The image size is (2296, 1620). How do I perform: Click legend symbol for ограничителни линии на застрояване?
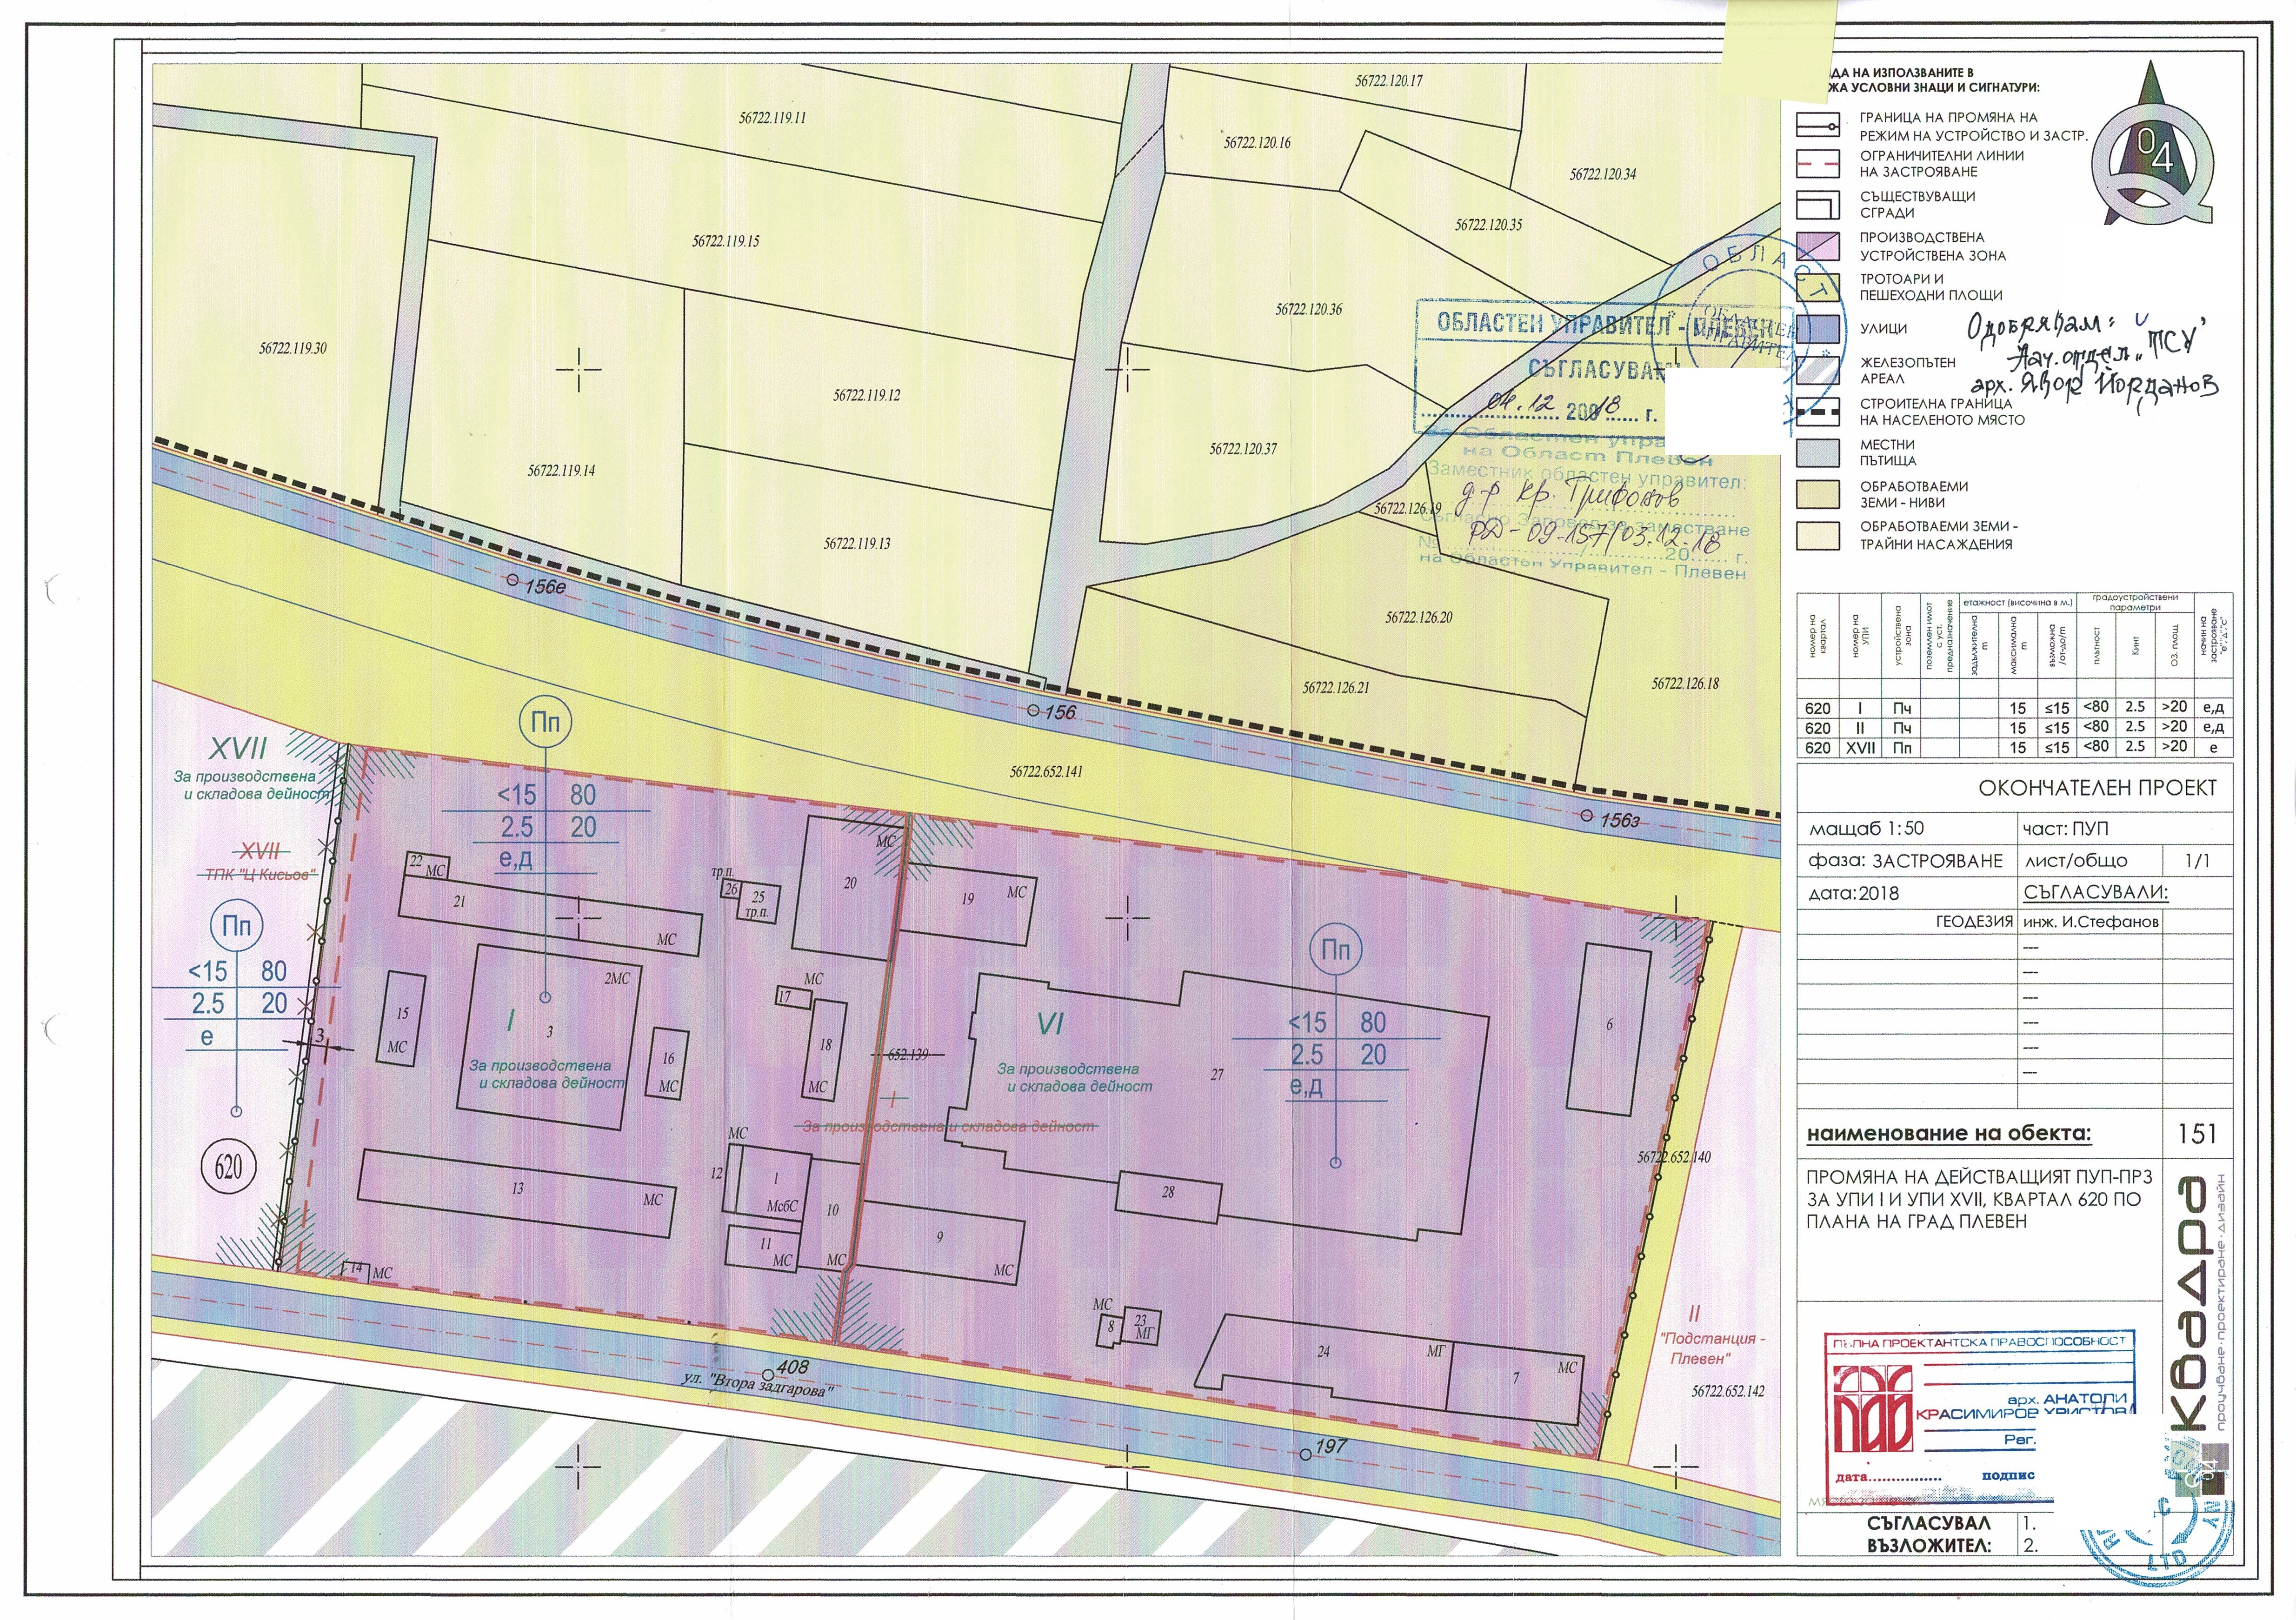[1818, 163]
